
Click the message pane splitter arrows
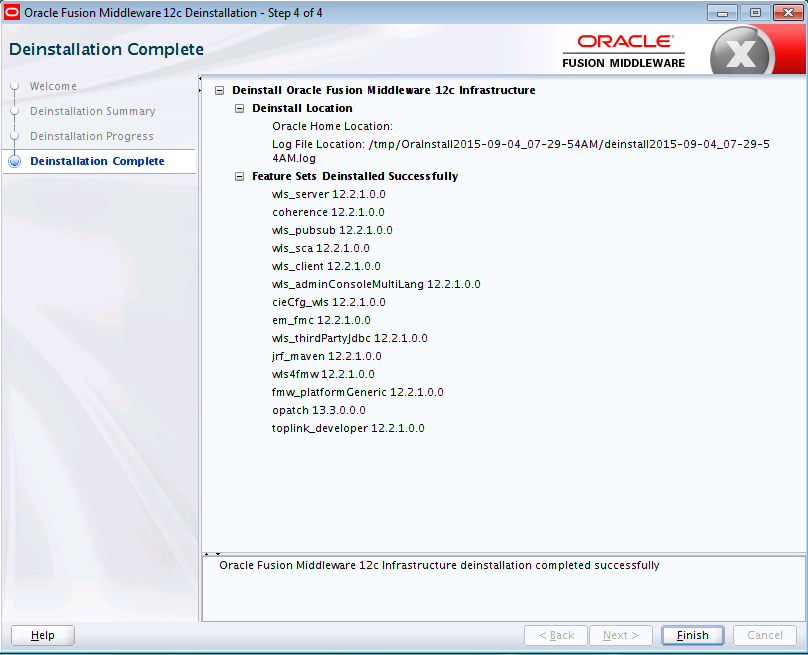[x=212, y=554]
